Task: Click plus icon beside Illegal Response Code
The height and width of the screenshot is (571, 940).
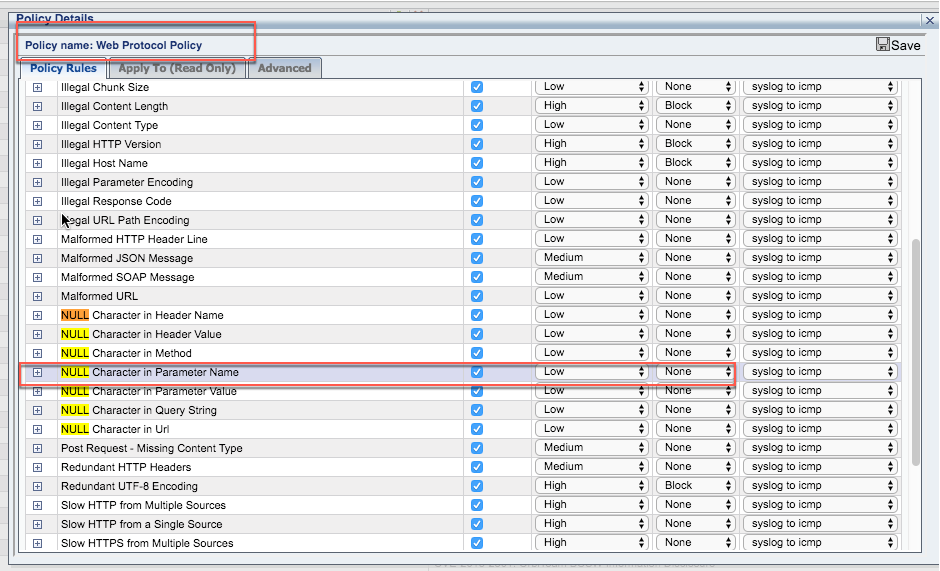Action: 38,201
